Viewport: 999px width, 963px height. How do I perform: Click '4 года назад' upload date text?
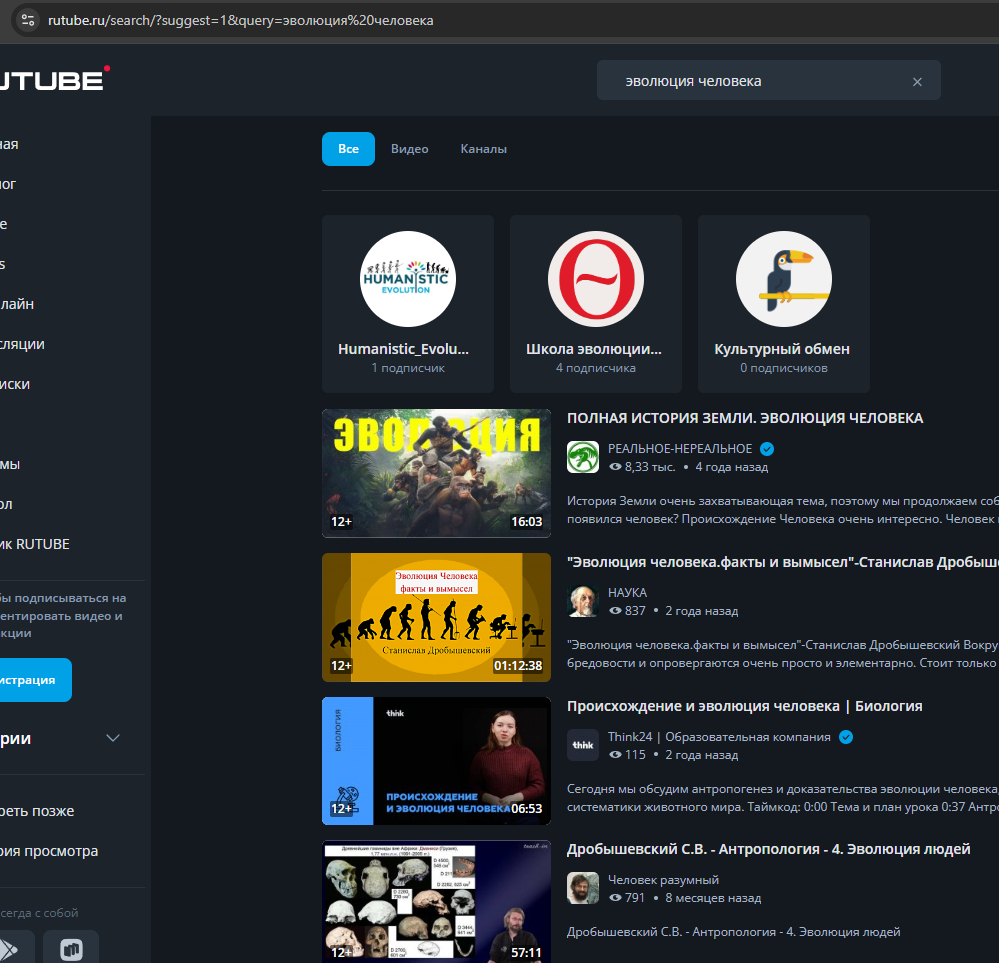click(x=731, y=467)
